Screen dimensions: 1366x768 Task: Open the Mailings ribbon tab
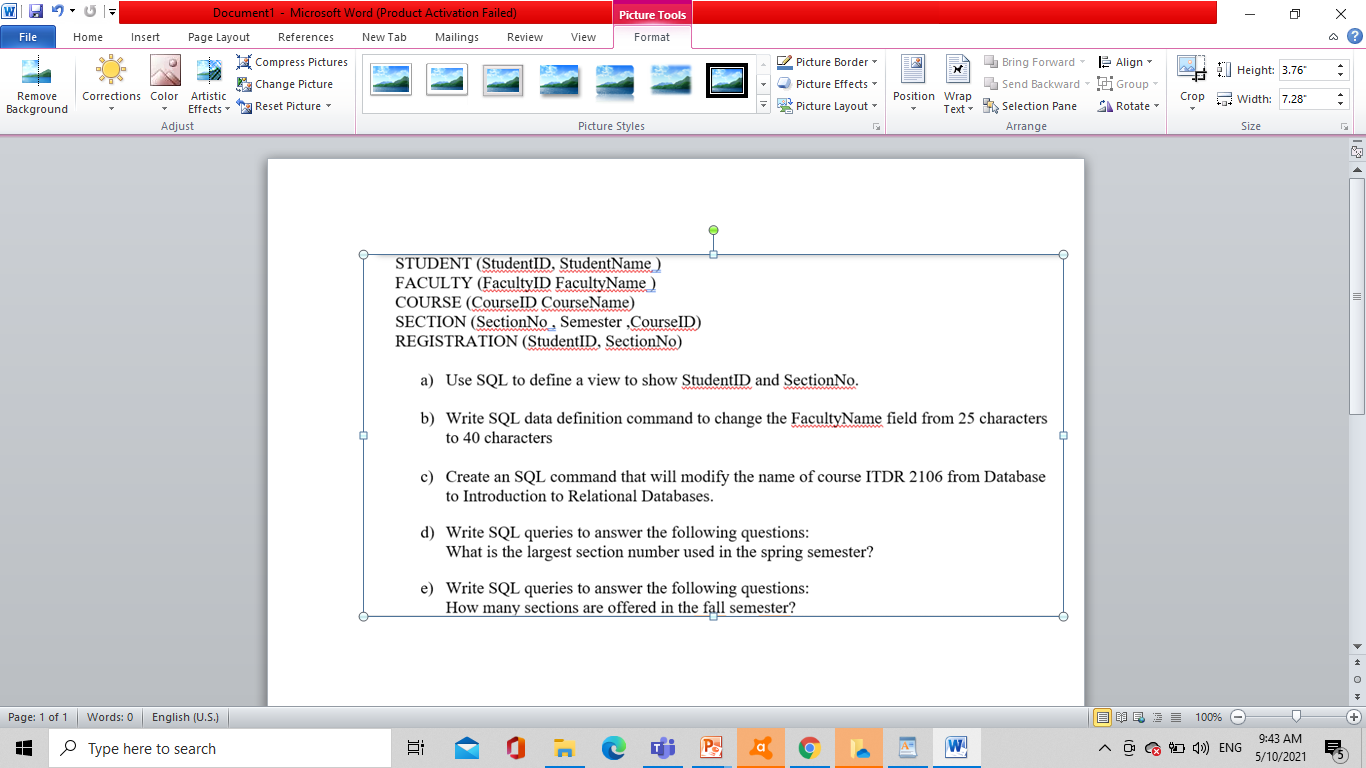pyautogui.click(x=456, y=37)
